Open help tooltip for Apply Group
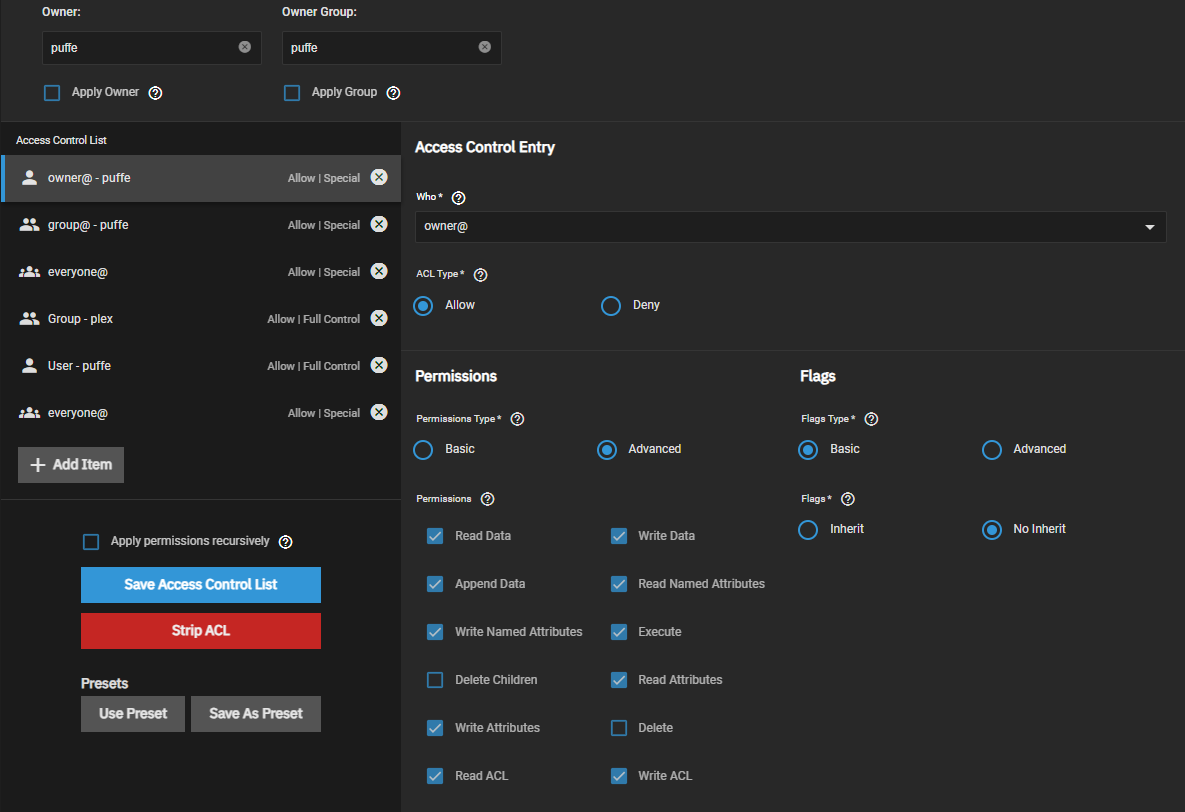 [394, 93]
